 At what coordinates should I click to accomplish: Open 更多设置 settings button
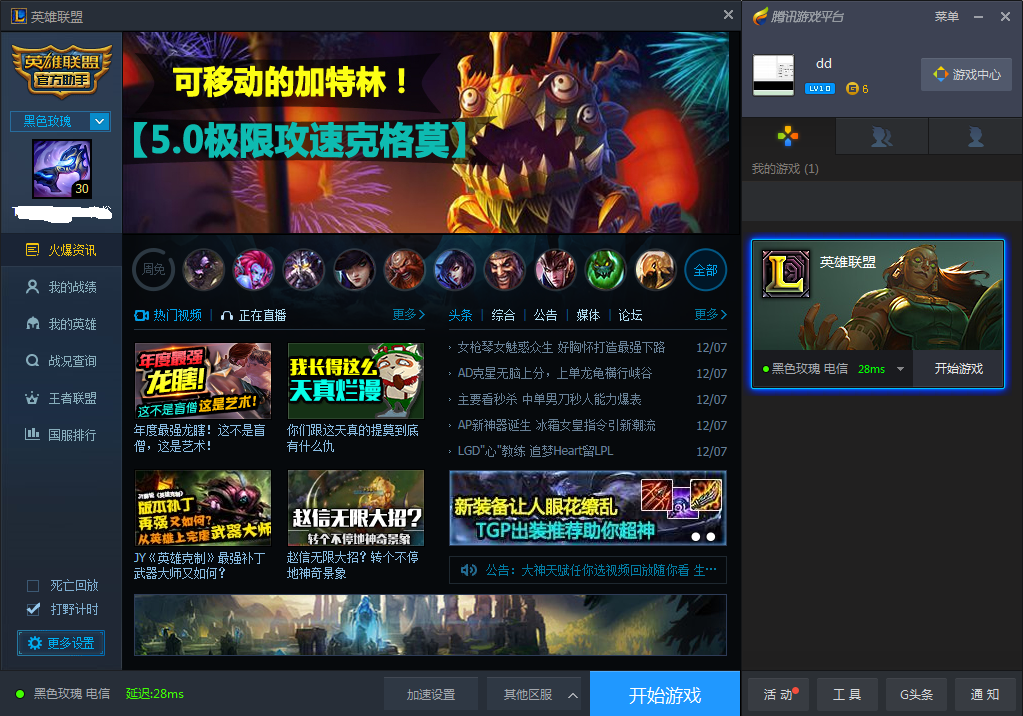click(x=61, y=643)
